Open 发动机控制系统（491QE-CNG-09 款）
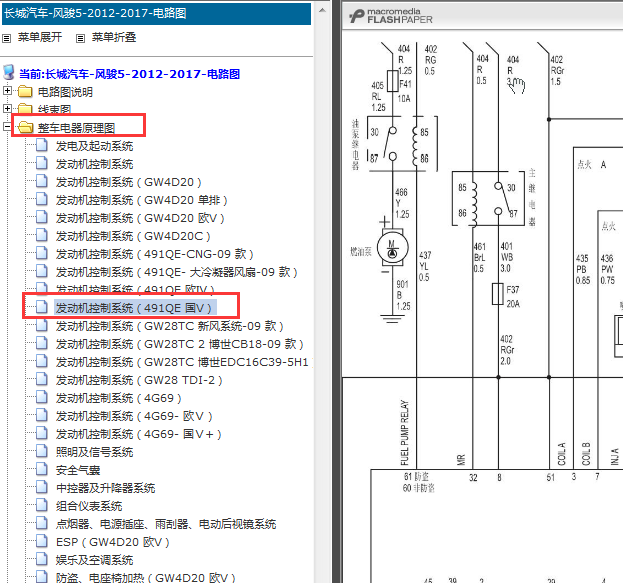This screenshot has width=623, height=583. coord(155,254)
